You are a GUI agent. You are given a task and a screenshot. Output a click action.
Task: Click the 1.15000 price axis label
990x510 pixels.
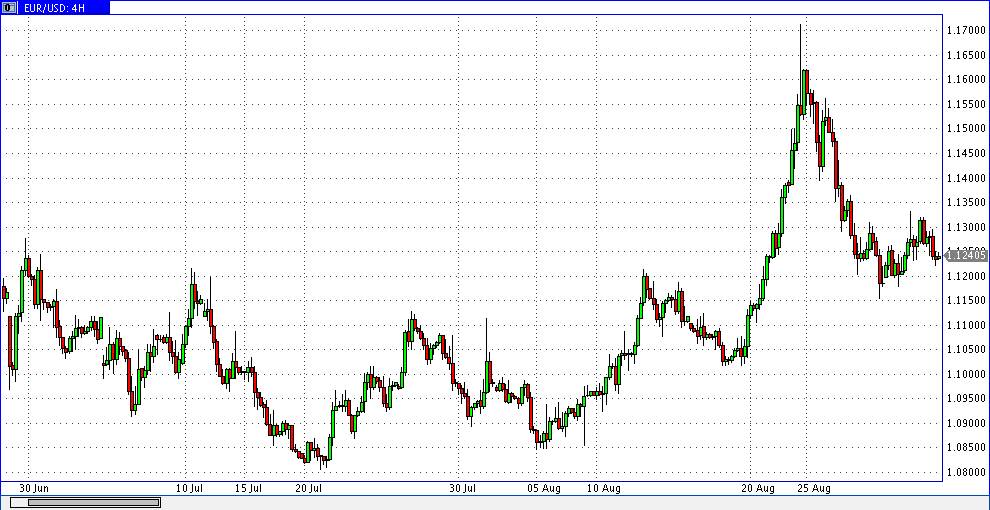point(966,129)
